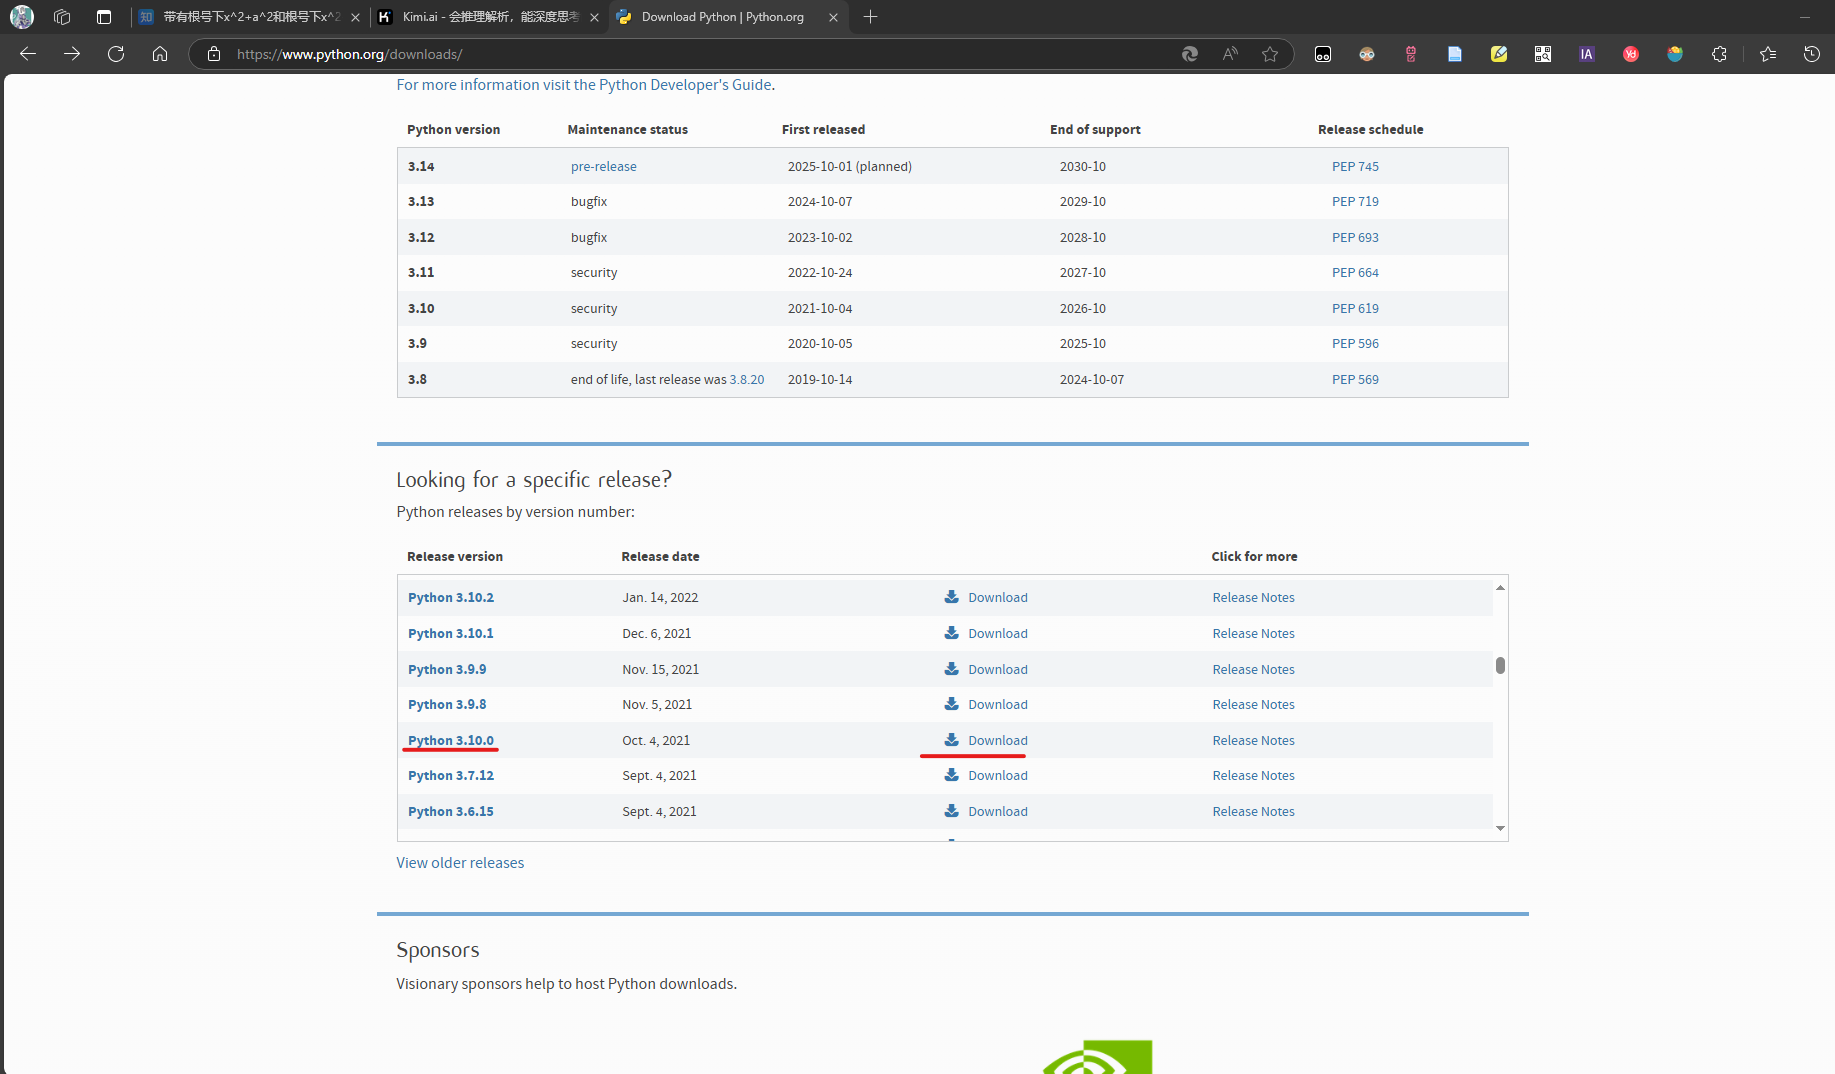This screenshot has width=1835, height=1074.
Task: Add page to favorites with star icon
Action: point(1270,54)
